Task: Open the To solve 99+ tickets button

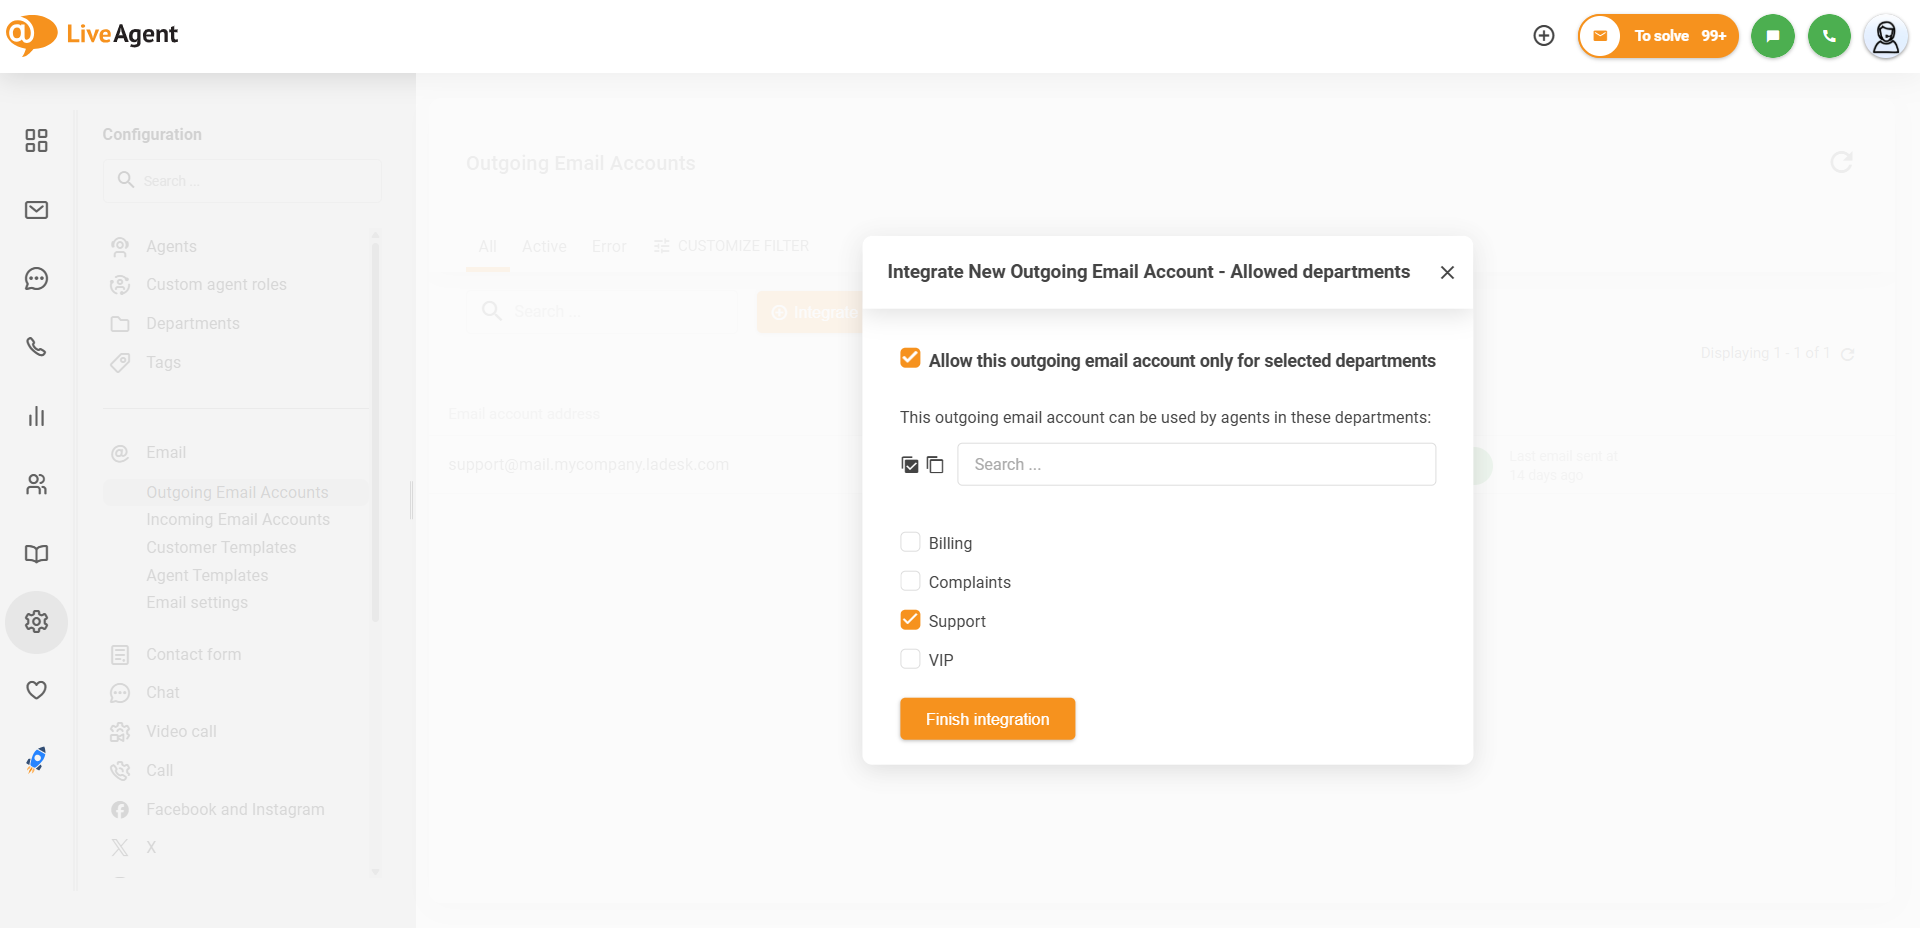Action: (x=1658, y=36)
